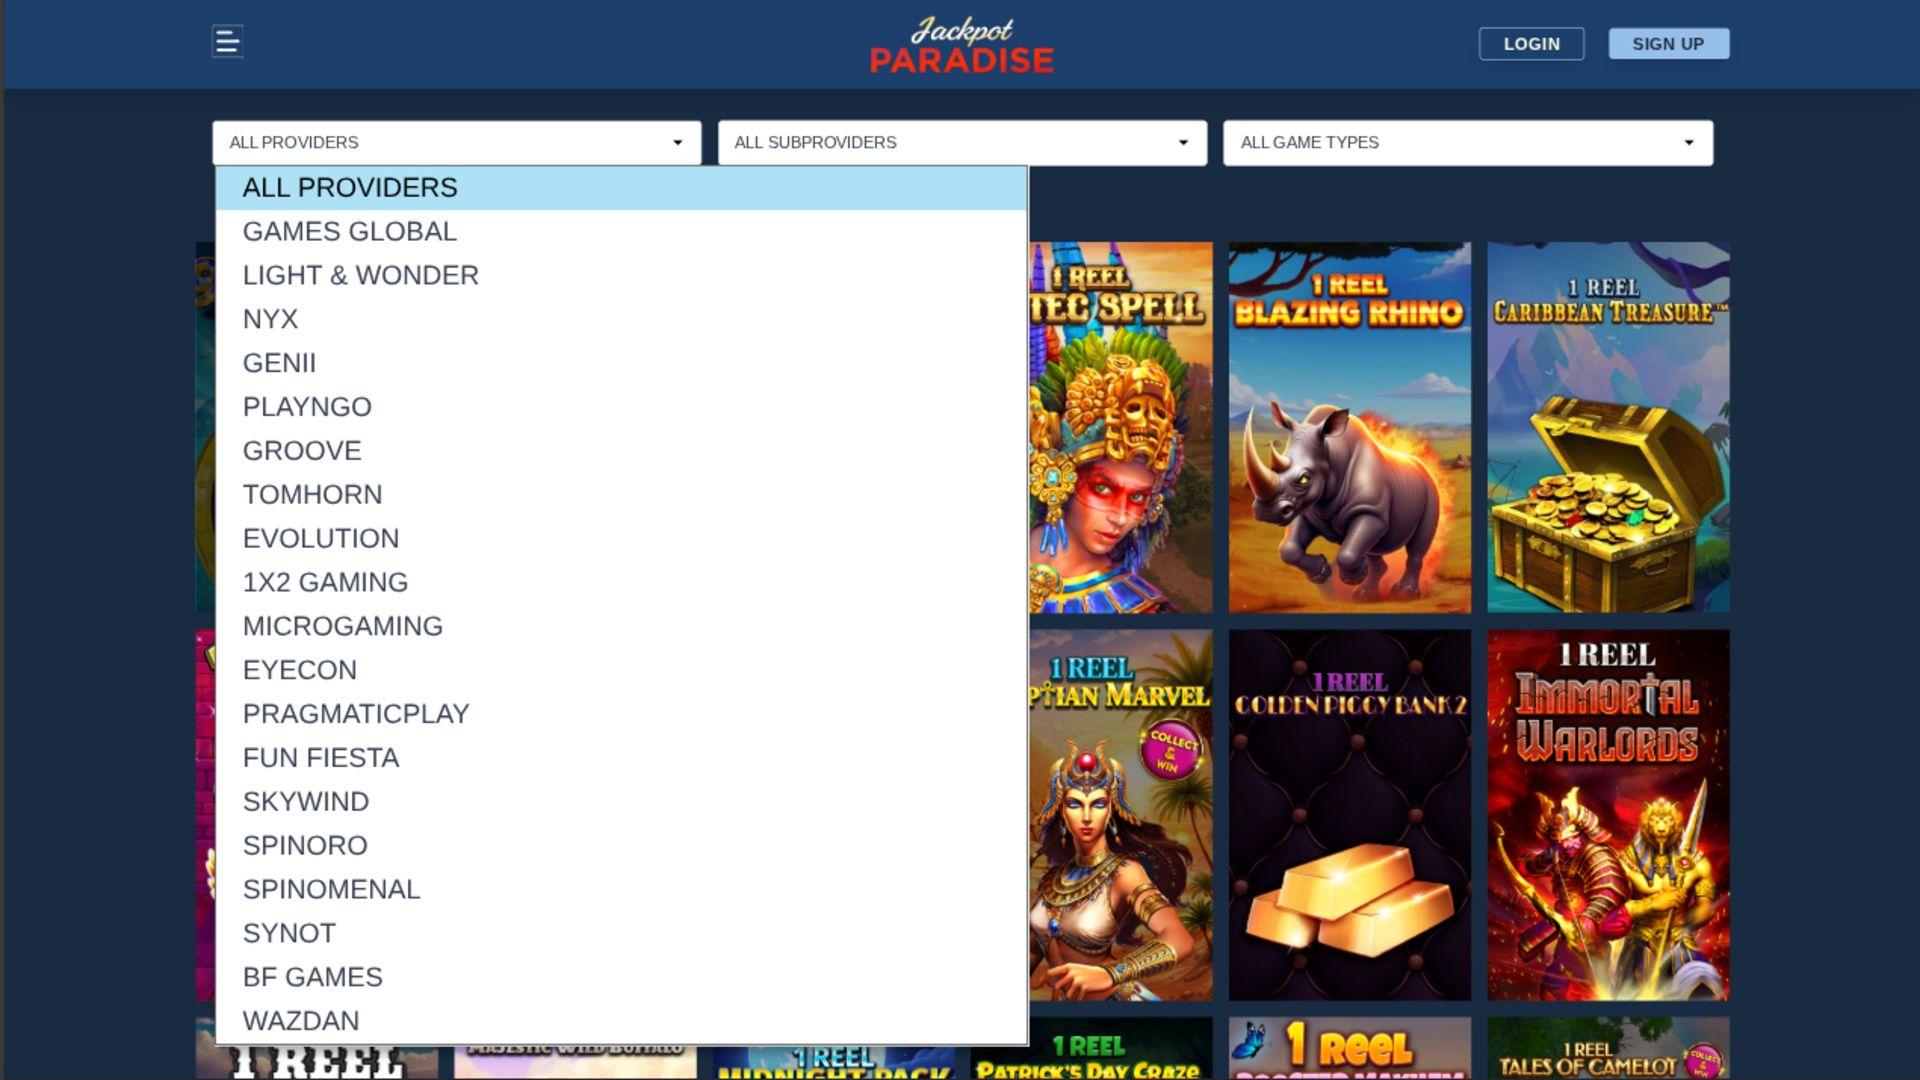Screen dimensions: 1920x1080
Task: Select SPINOMENAL provider entry
Action: [331, 888]
